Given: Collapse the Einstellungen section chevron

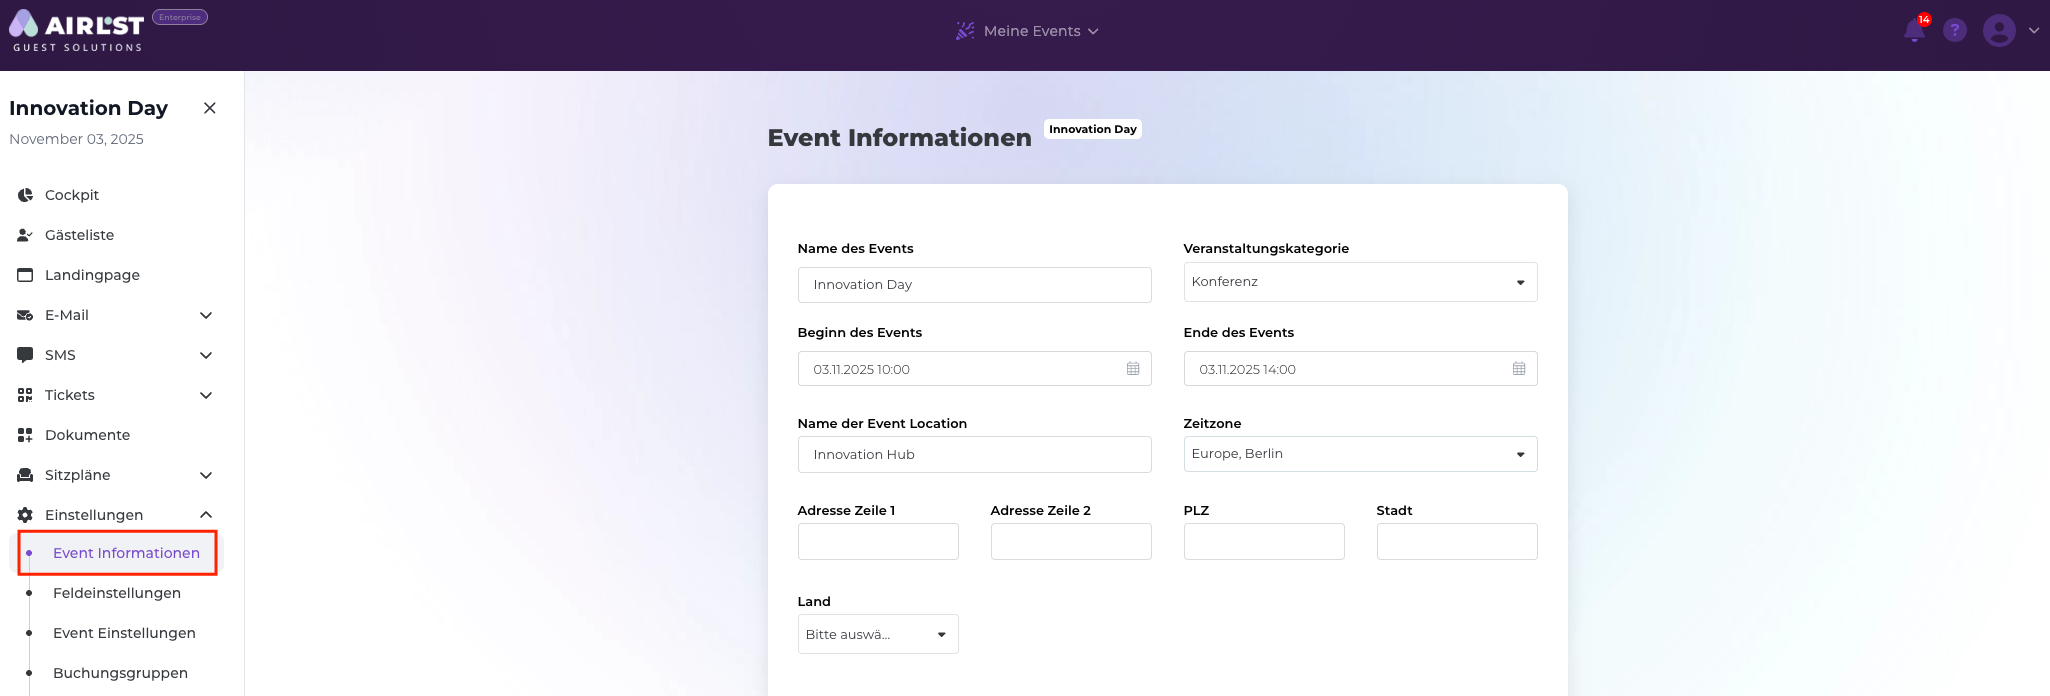Looking at the screenshot, I should [x=206, y=515].
